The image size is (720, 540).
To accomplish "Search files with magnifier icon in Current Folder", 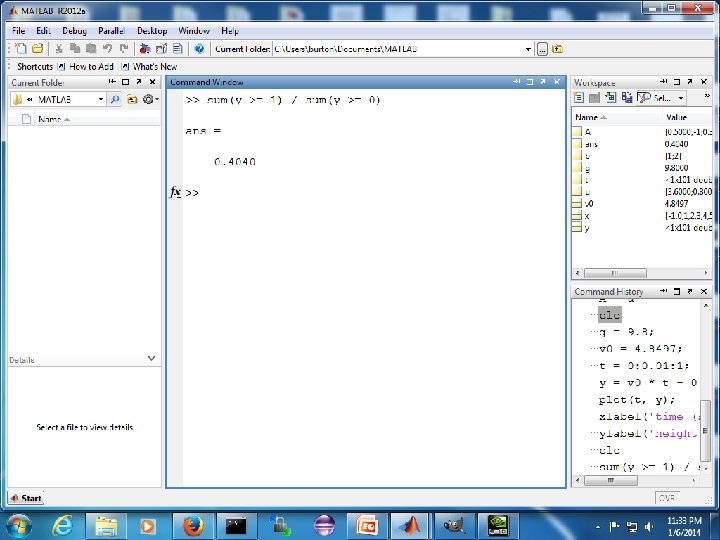I will (115, 99).
